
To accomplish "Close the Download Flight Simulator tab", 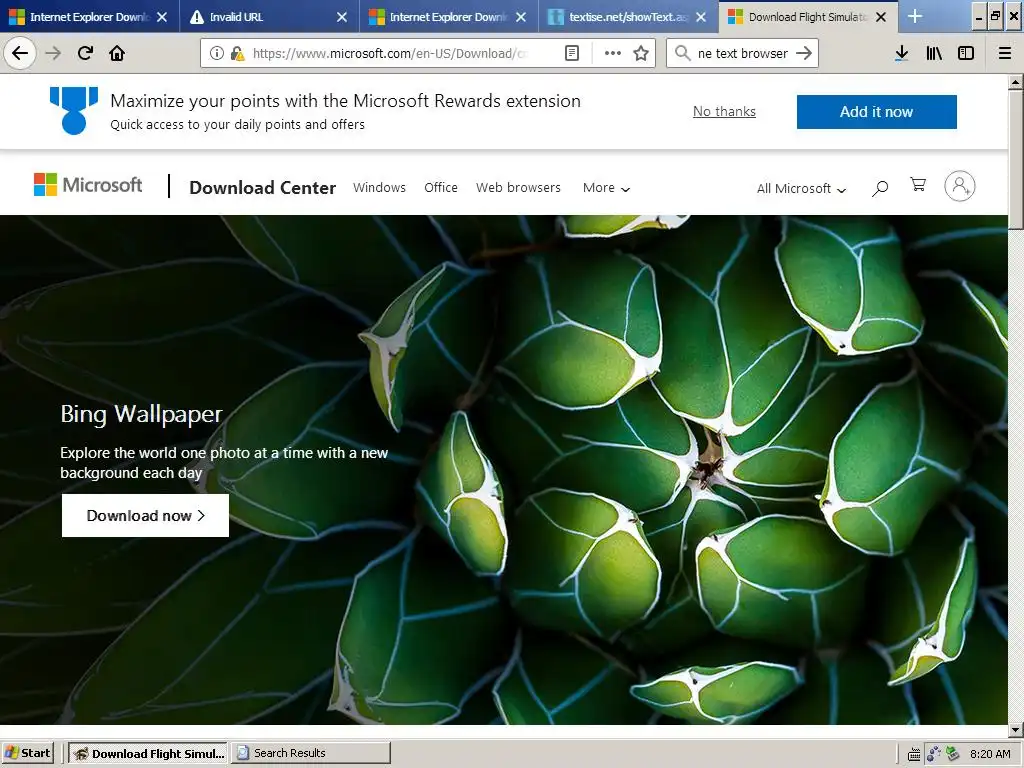I will coord(881,17).
